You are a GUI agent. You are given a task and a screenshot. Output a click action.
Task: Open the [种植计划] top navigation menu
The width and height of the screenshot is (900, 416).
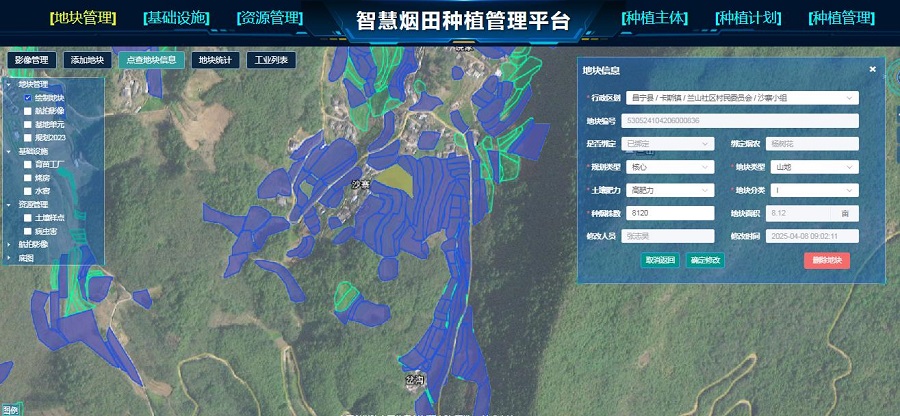[x=748, y=19]
